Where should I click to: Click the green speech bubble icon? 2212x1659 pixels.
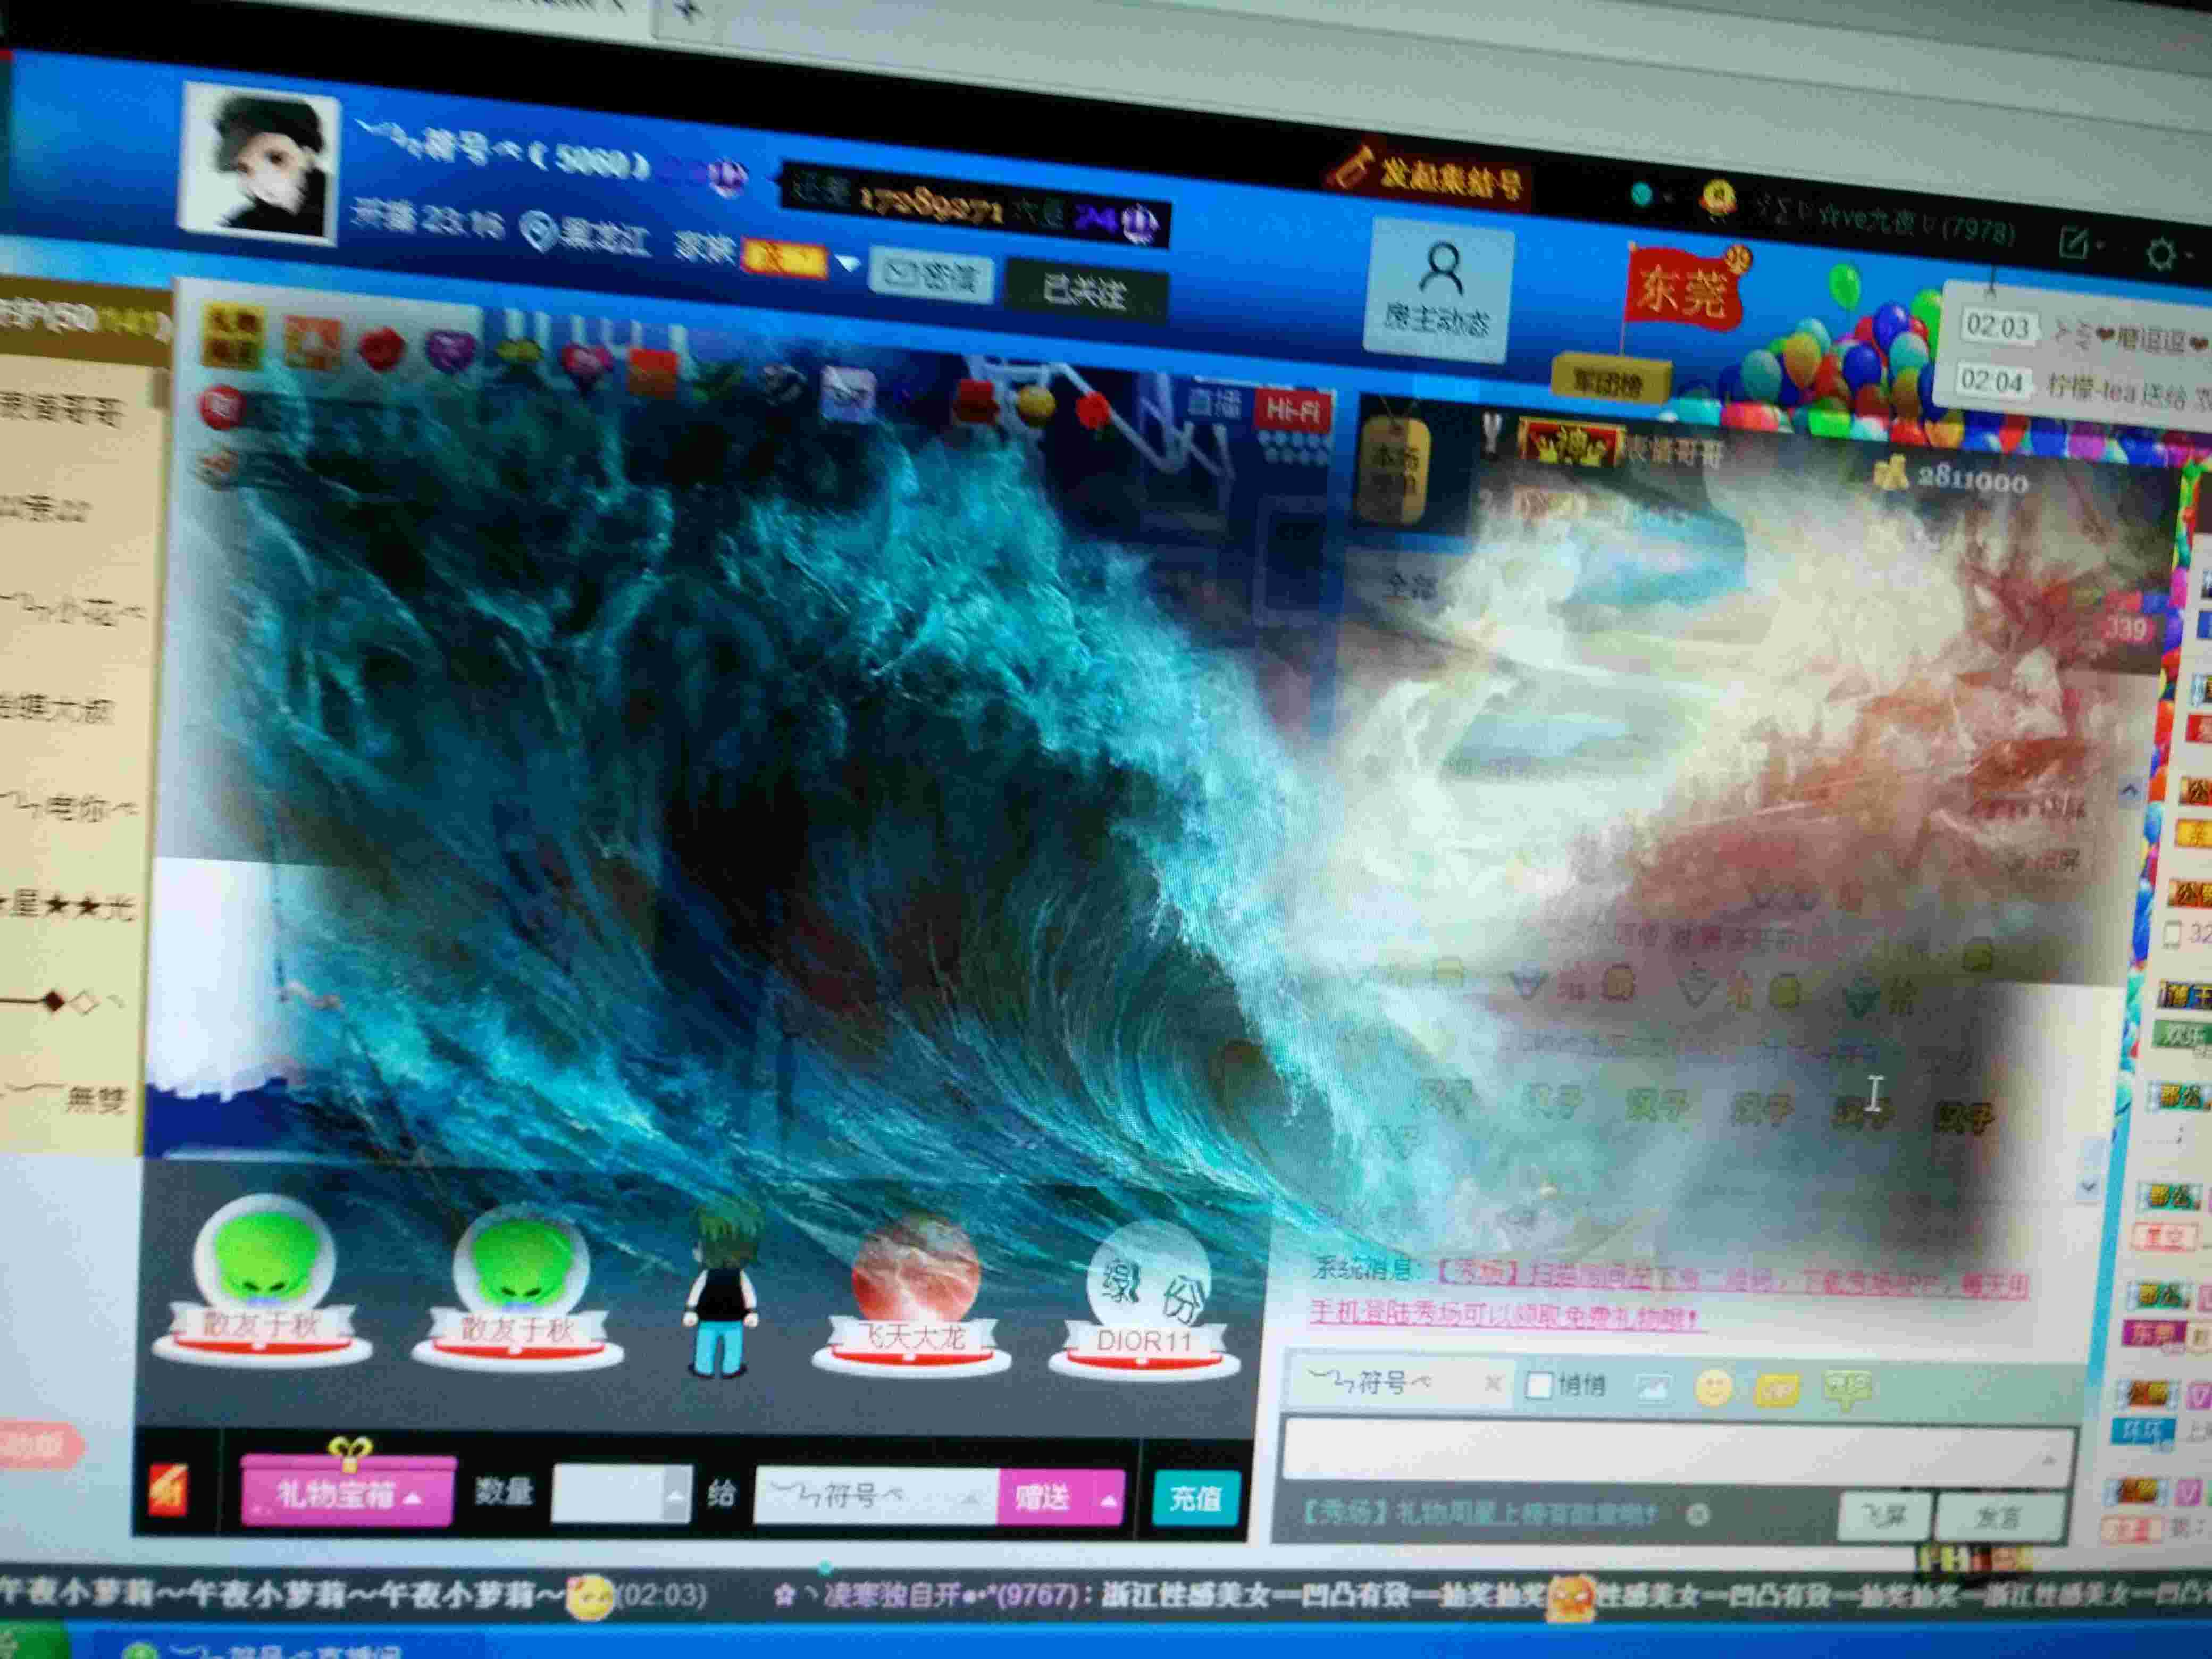pyautogui.click(x=1847, y=1389)
